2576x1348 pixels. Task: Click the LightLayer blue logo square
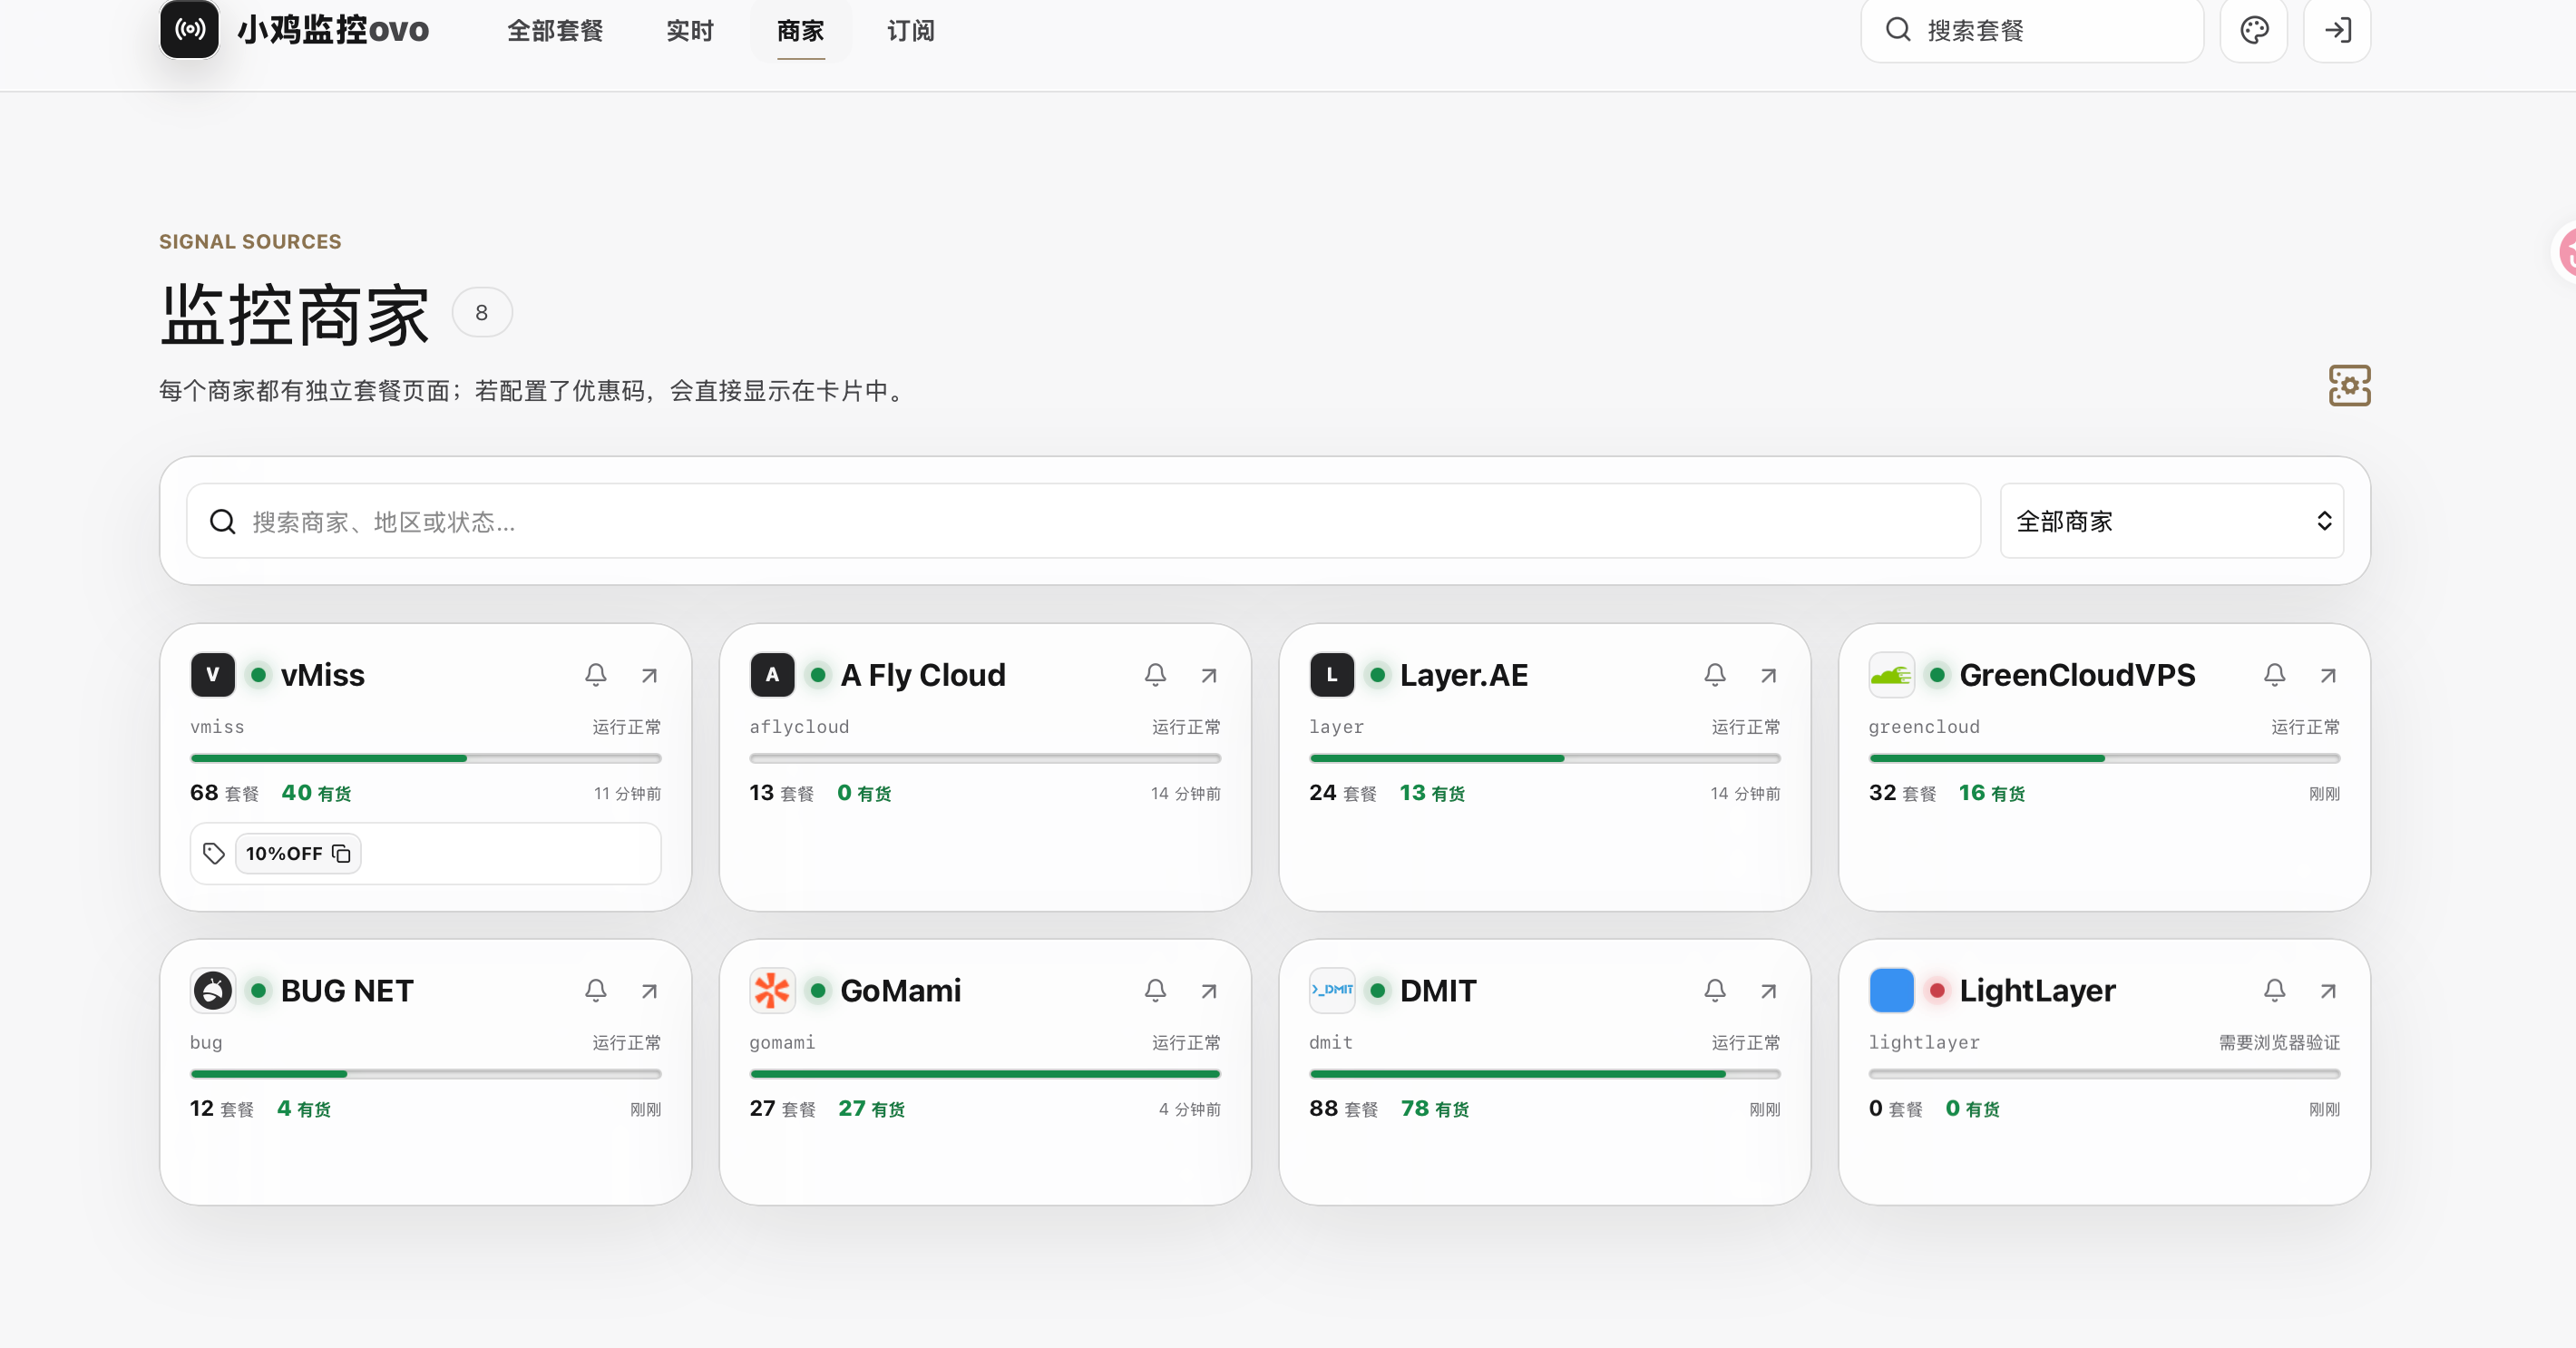(1891, 990)
